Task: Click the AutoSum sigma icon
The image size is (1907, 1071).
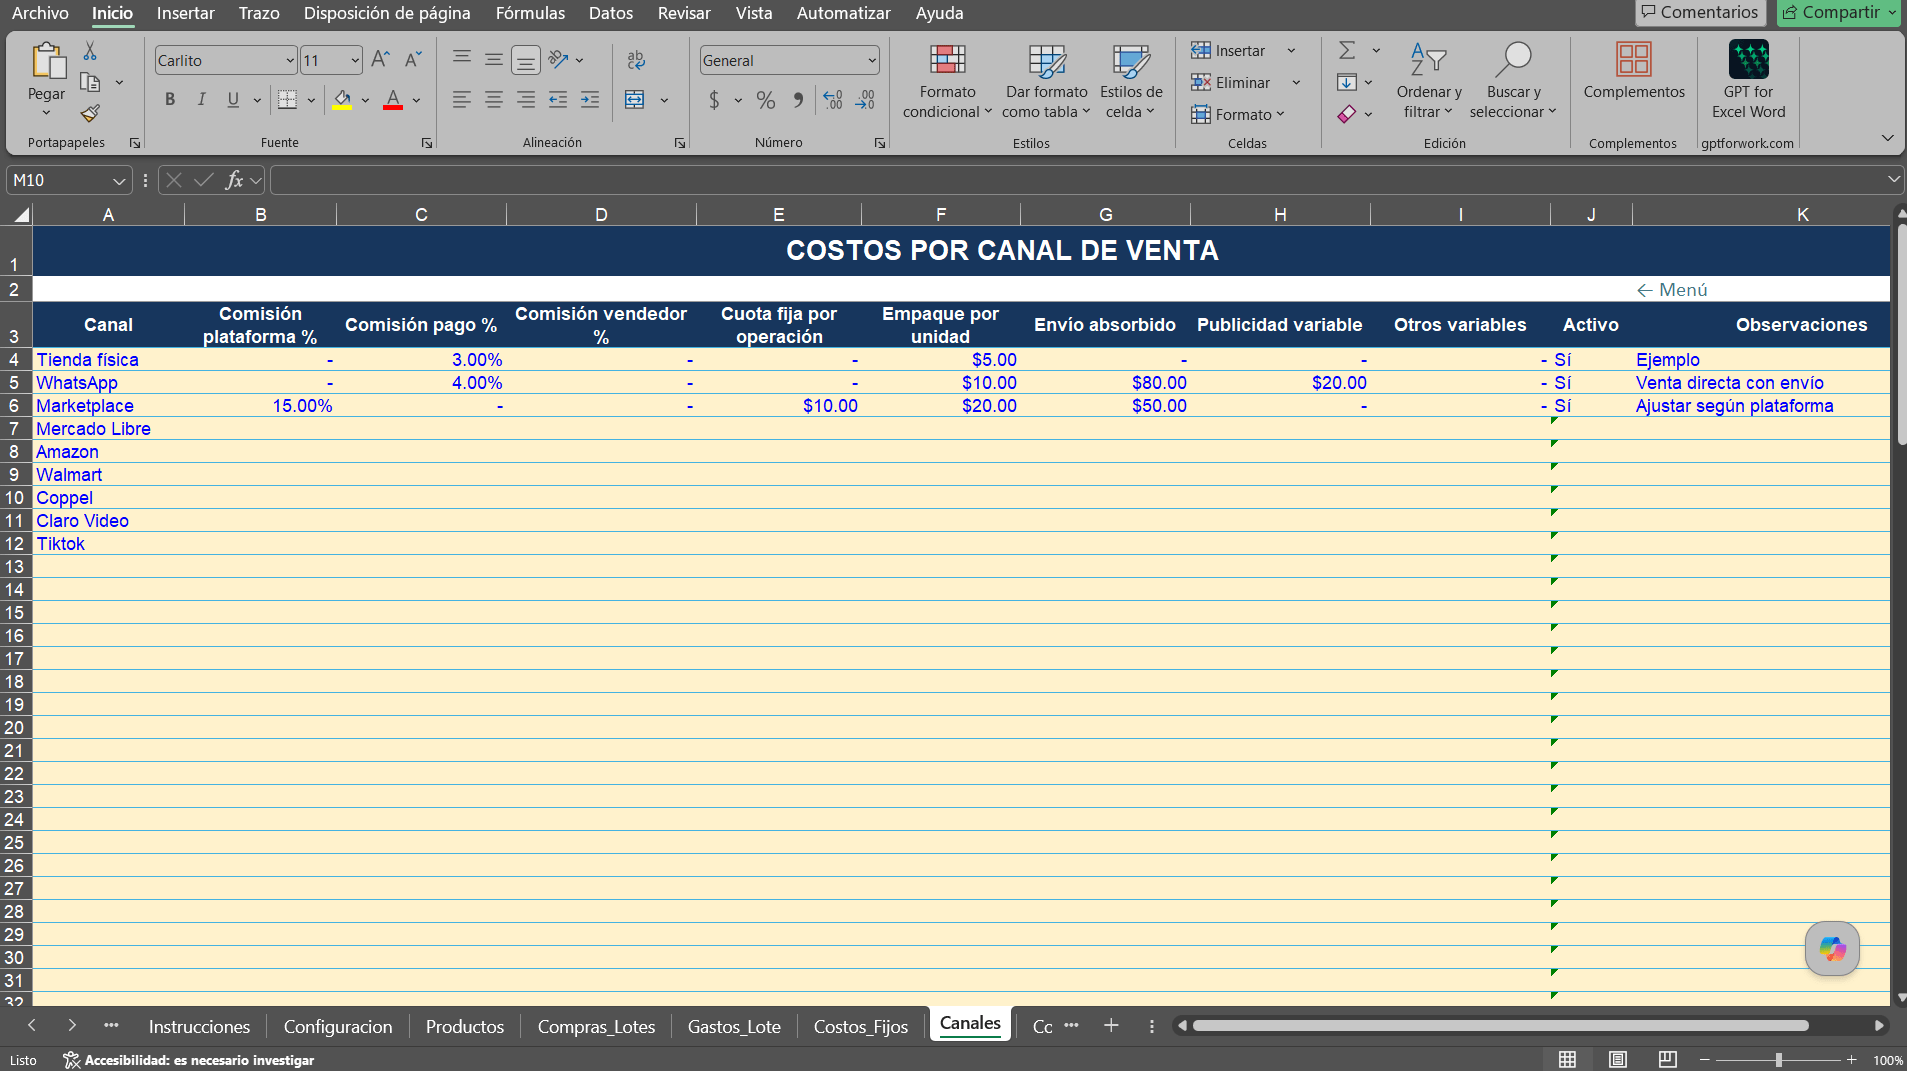Action: [x=1347, y=51]
